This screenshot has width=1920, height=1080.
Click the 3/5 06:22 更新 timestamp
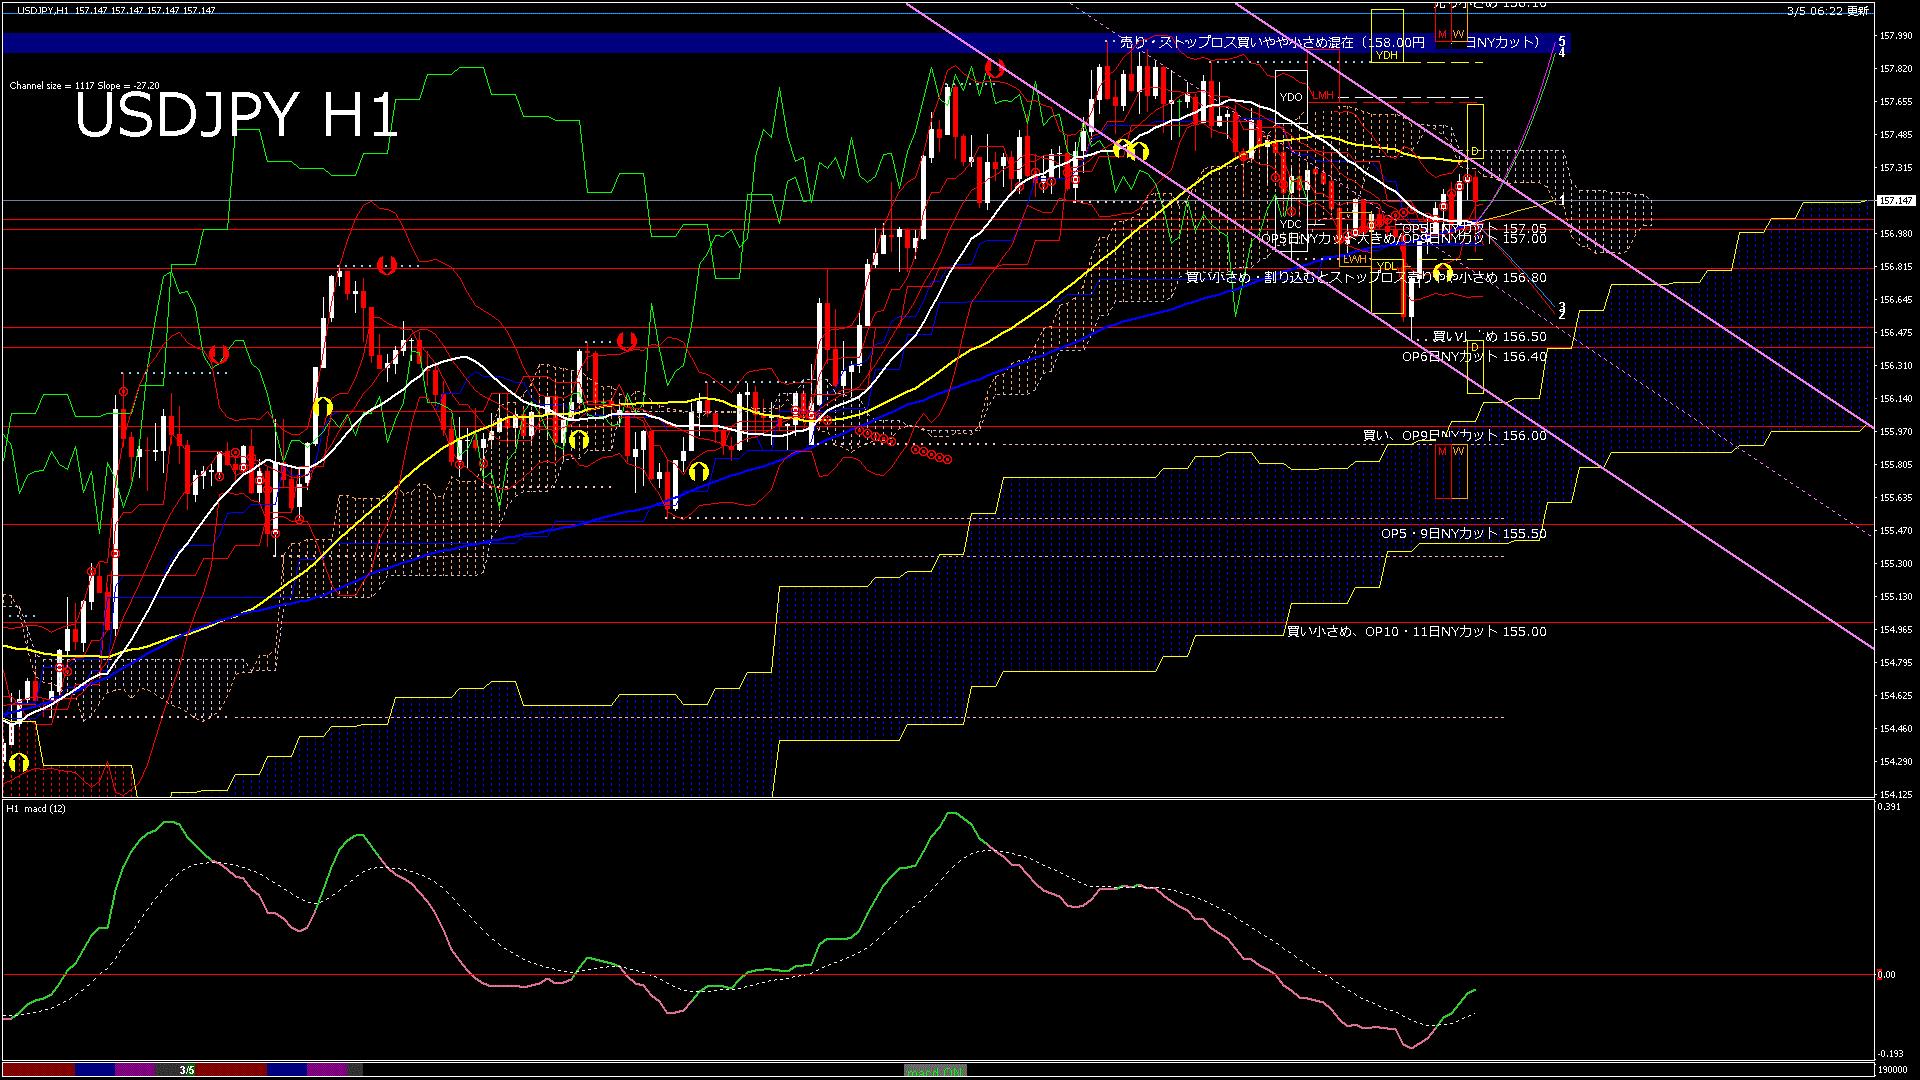point(1827,11)
